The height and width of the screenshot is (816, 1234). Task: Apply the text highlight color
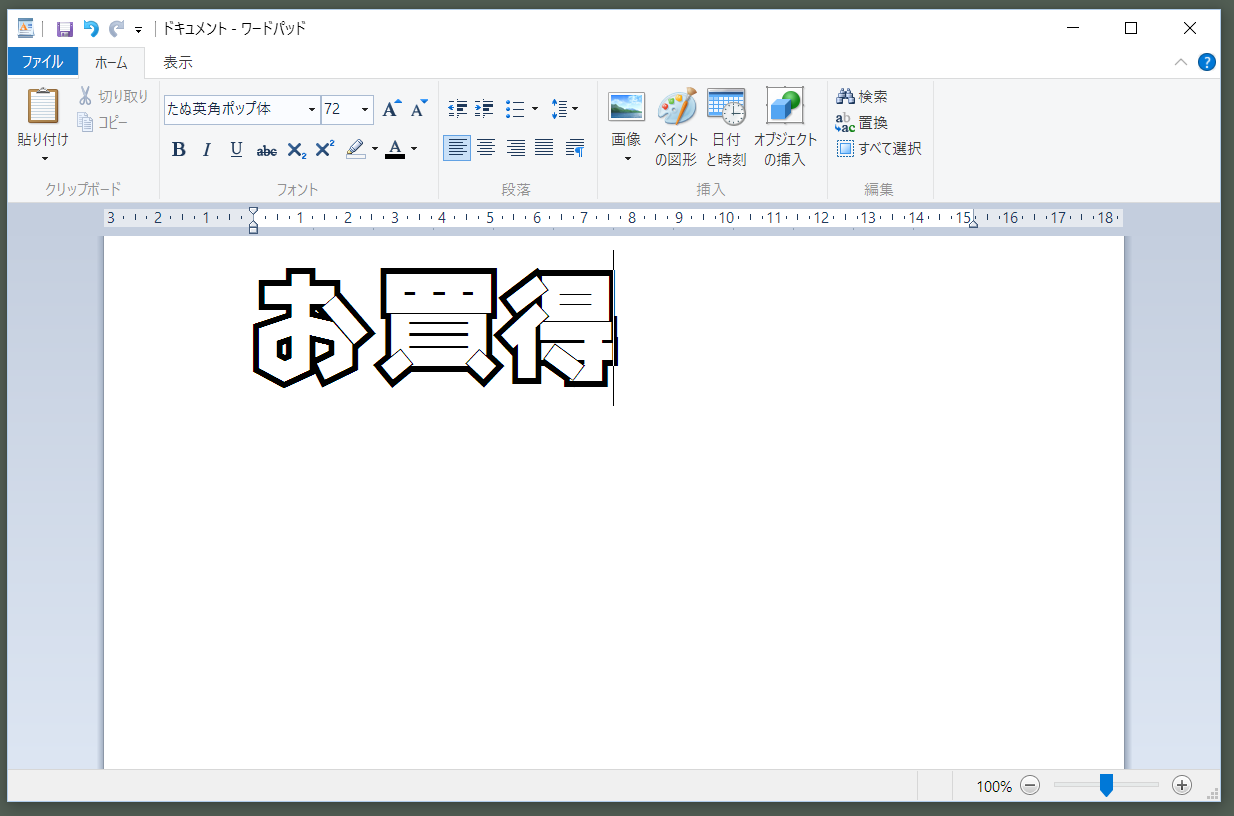(x=356, y=149)
